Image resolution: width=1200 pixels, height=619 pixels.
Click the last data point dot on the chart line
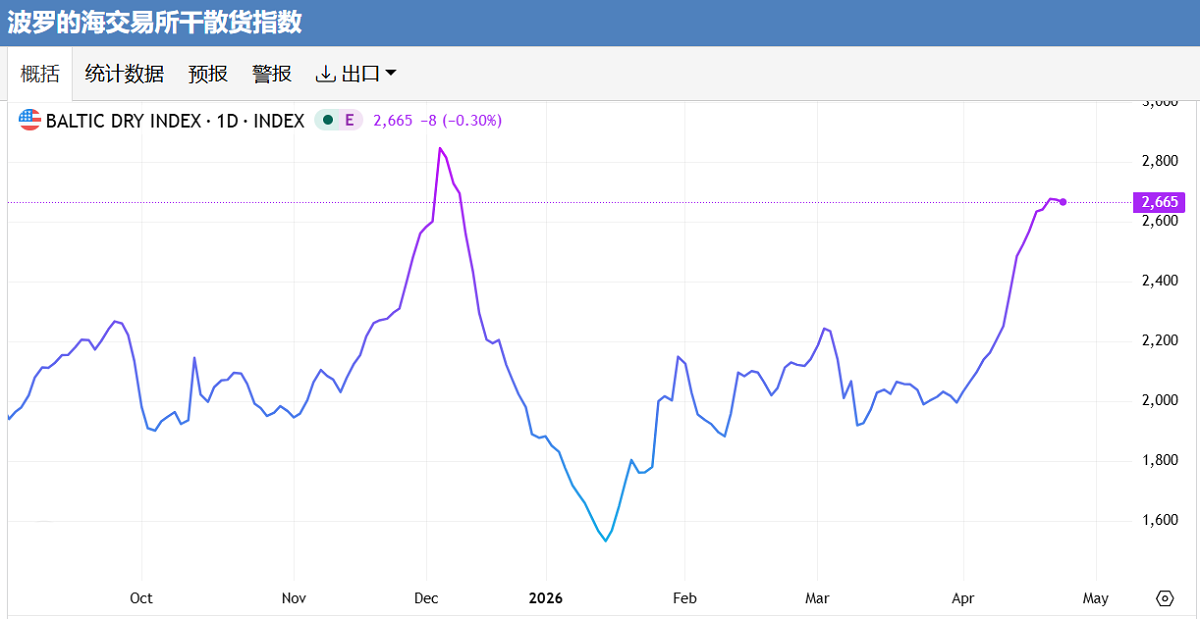[1062, 202]
